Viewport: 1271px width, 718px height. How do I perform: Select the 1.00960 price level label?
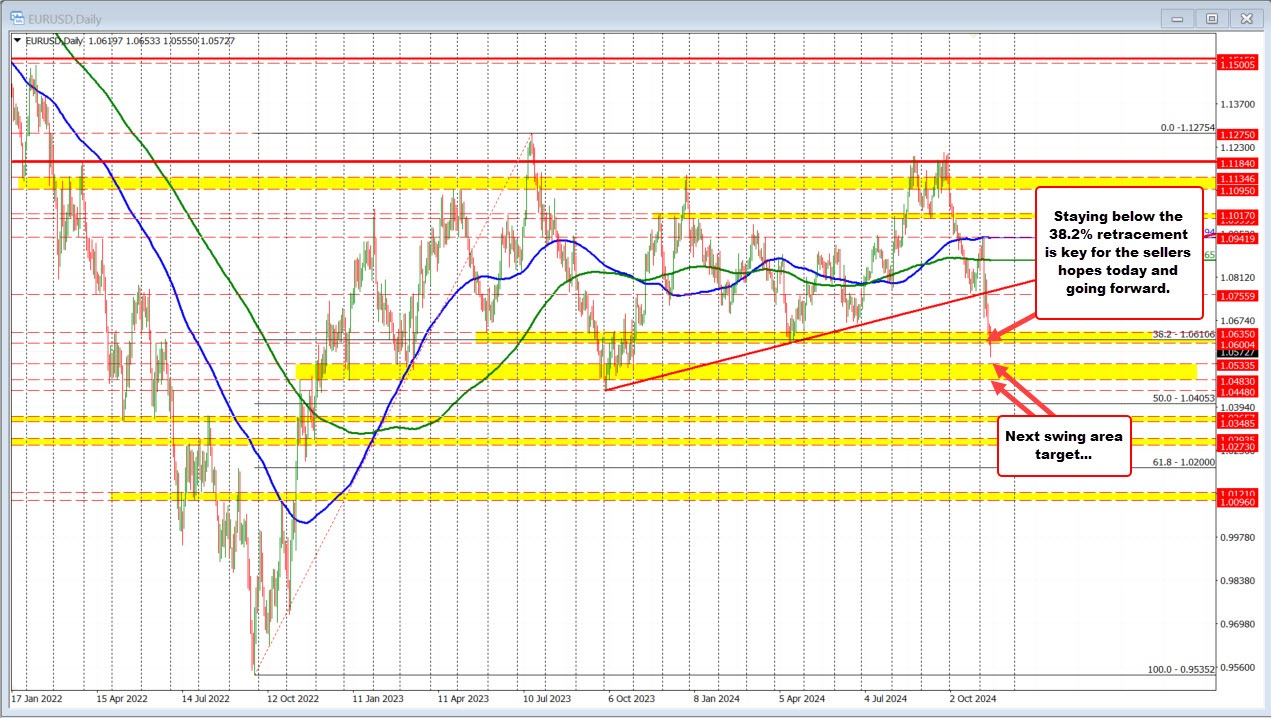(x=1236, y=503)
